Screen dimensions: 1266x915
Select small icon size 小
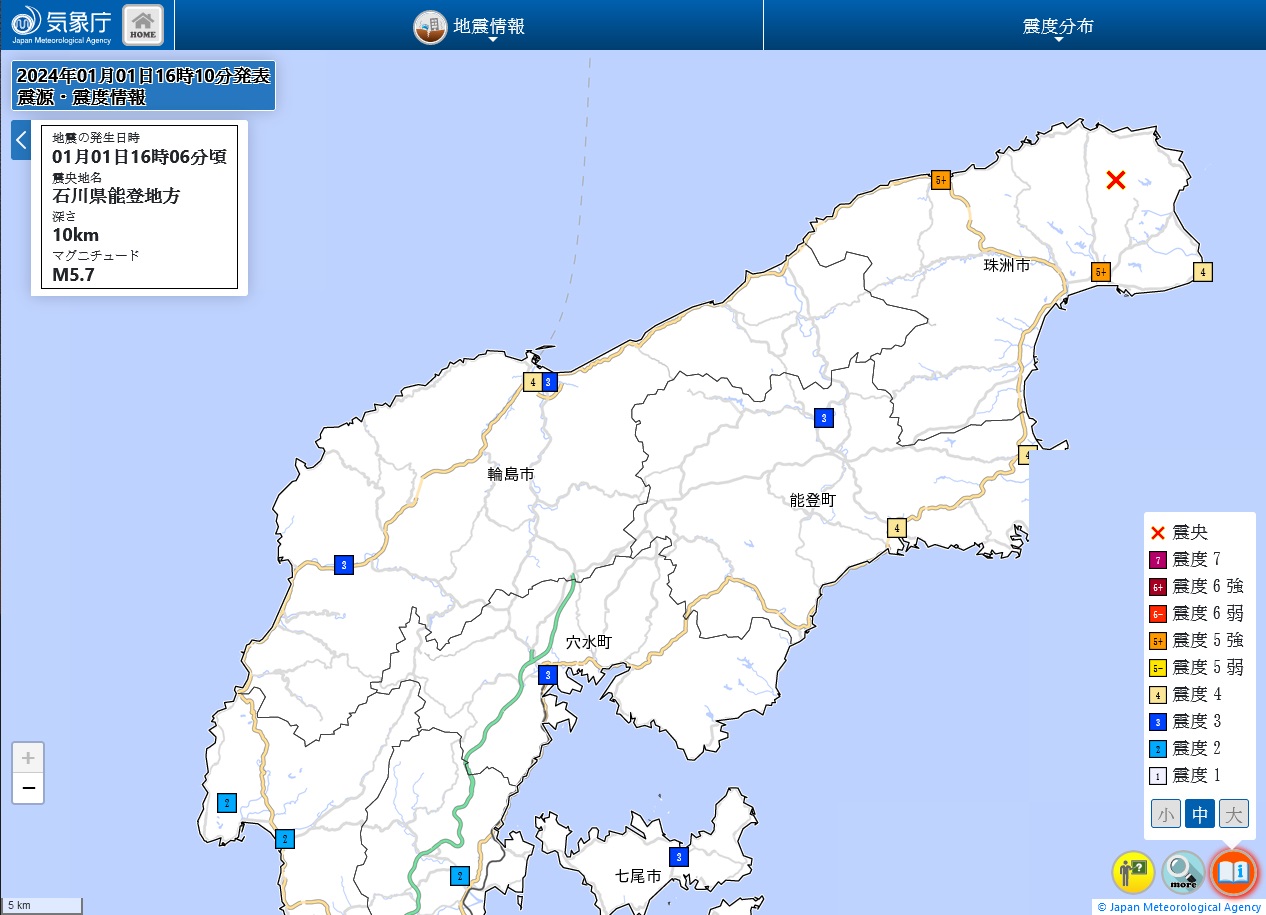point(1165,814)
